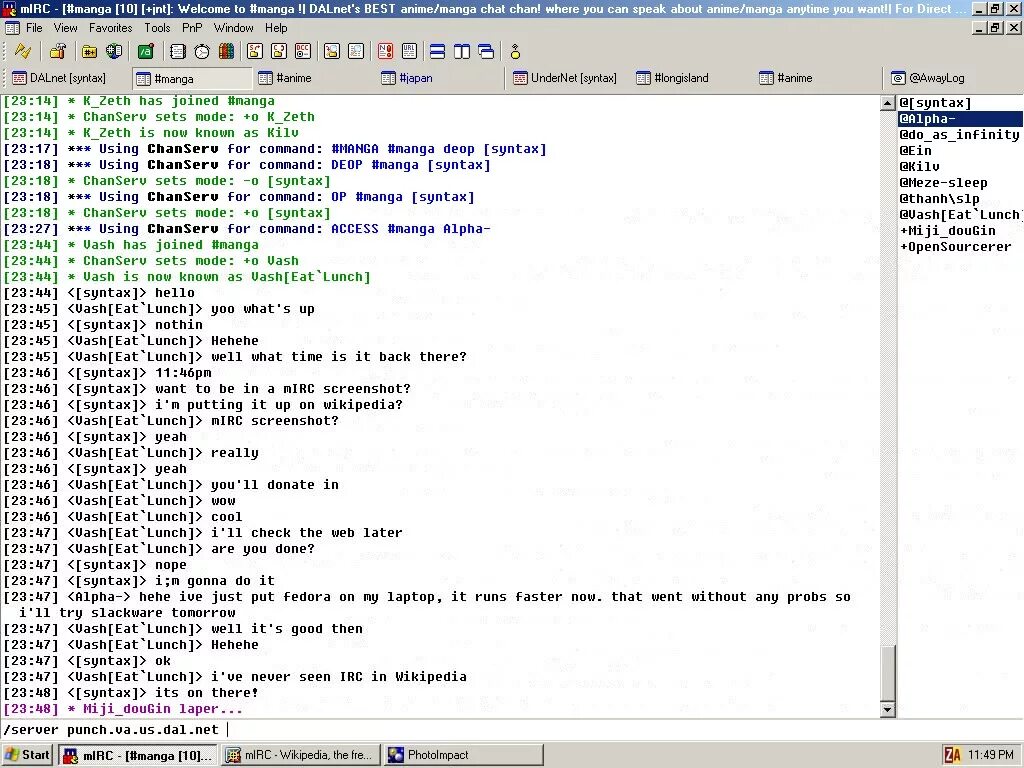The width and height of the screenshot is (1024, 768).
Task: Switch to PhotoImpact from the taskbar
Action: click(464, 755)
